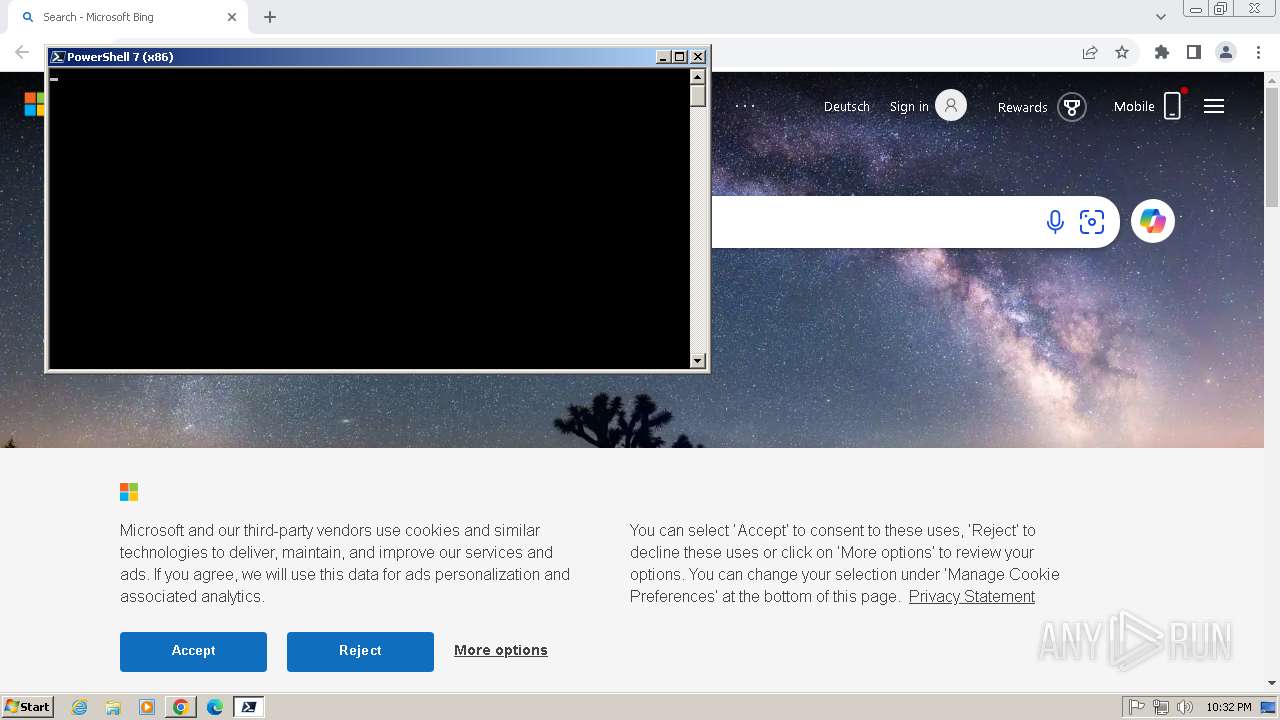Image resolution: width=1280 pixels, height=720 pixels.
Task: Open the volume speaker tray icon
Action: pyautogui.click(x=1185, y=707)
